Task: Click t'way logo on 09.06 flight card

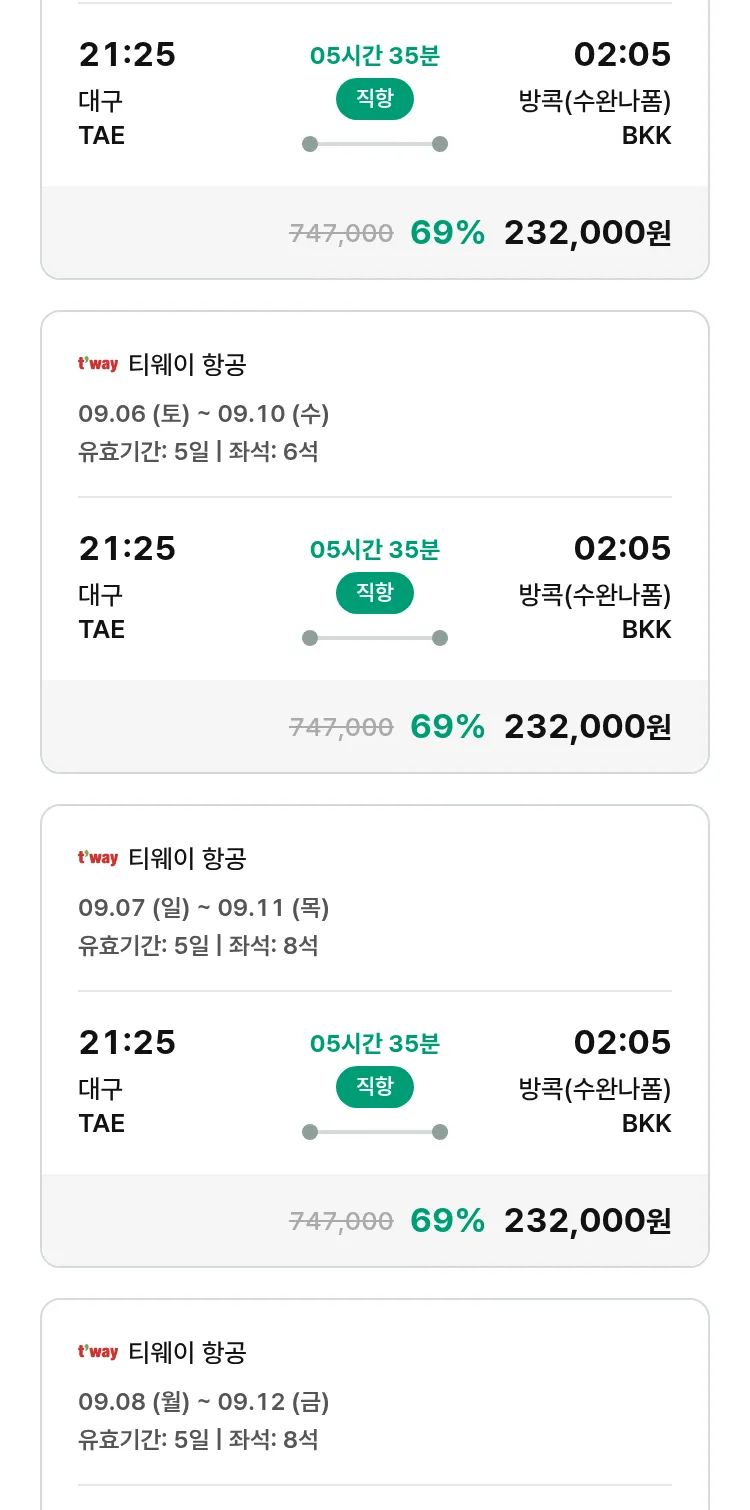Action: [98, 364]
